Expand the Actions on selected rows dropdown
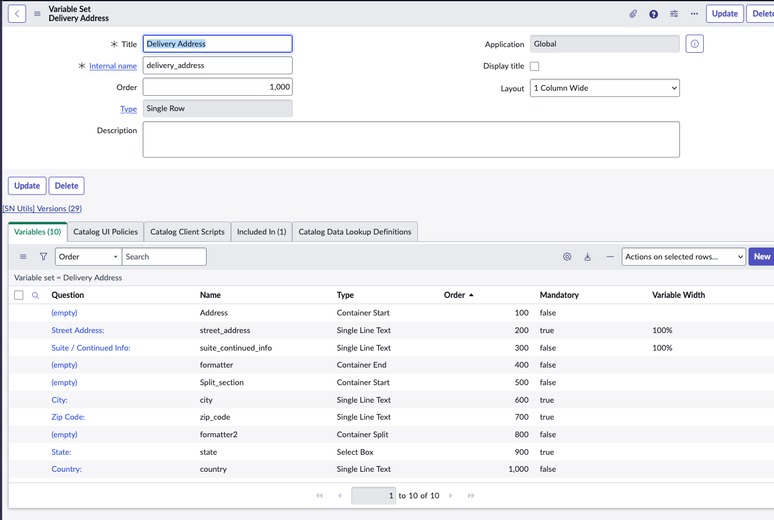Viewport: 774px width, 520px height. pos(683,257)
